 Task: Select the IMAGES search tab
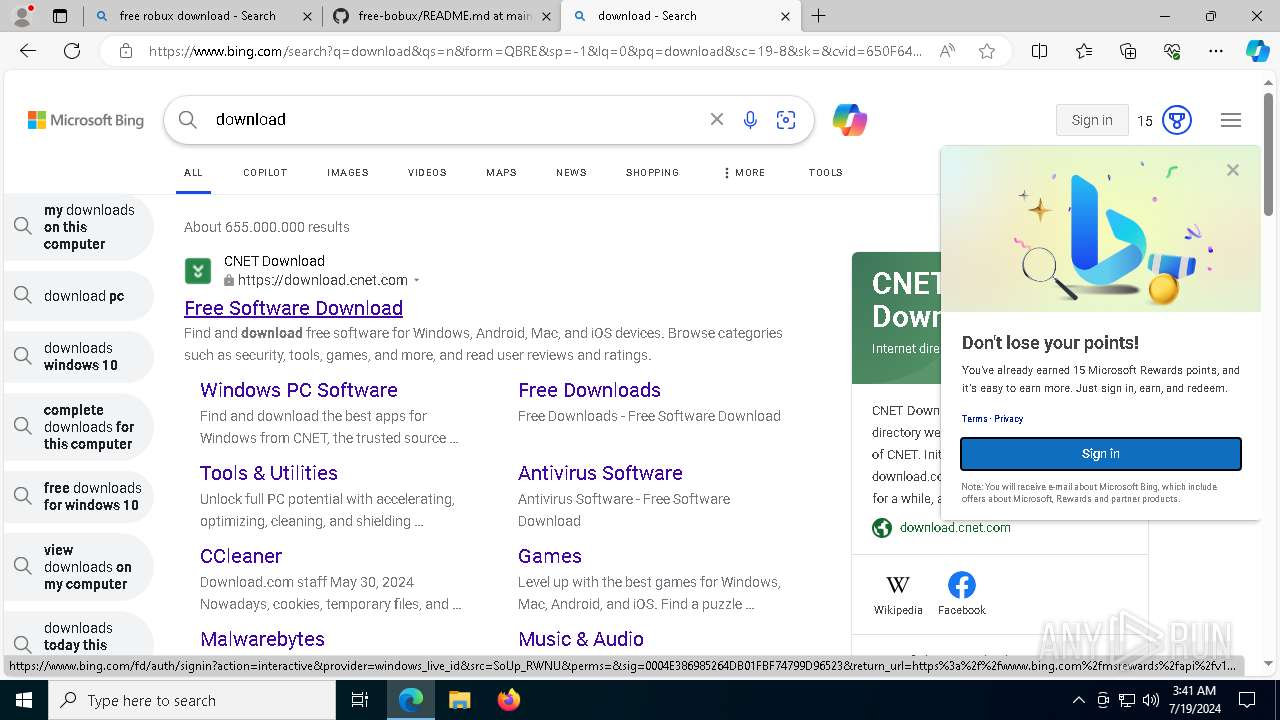click(x=348, y=172)
